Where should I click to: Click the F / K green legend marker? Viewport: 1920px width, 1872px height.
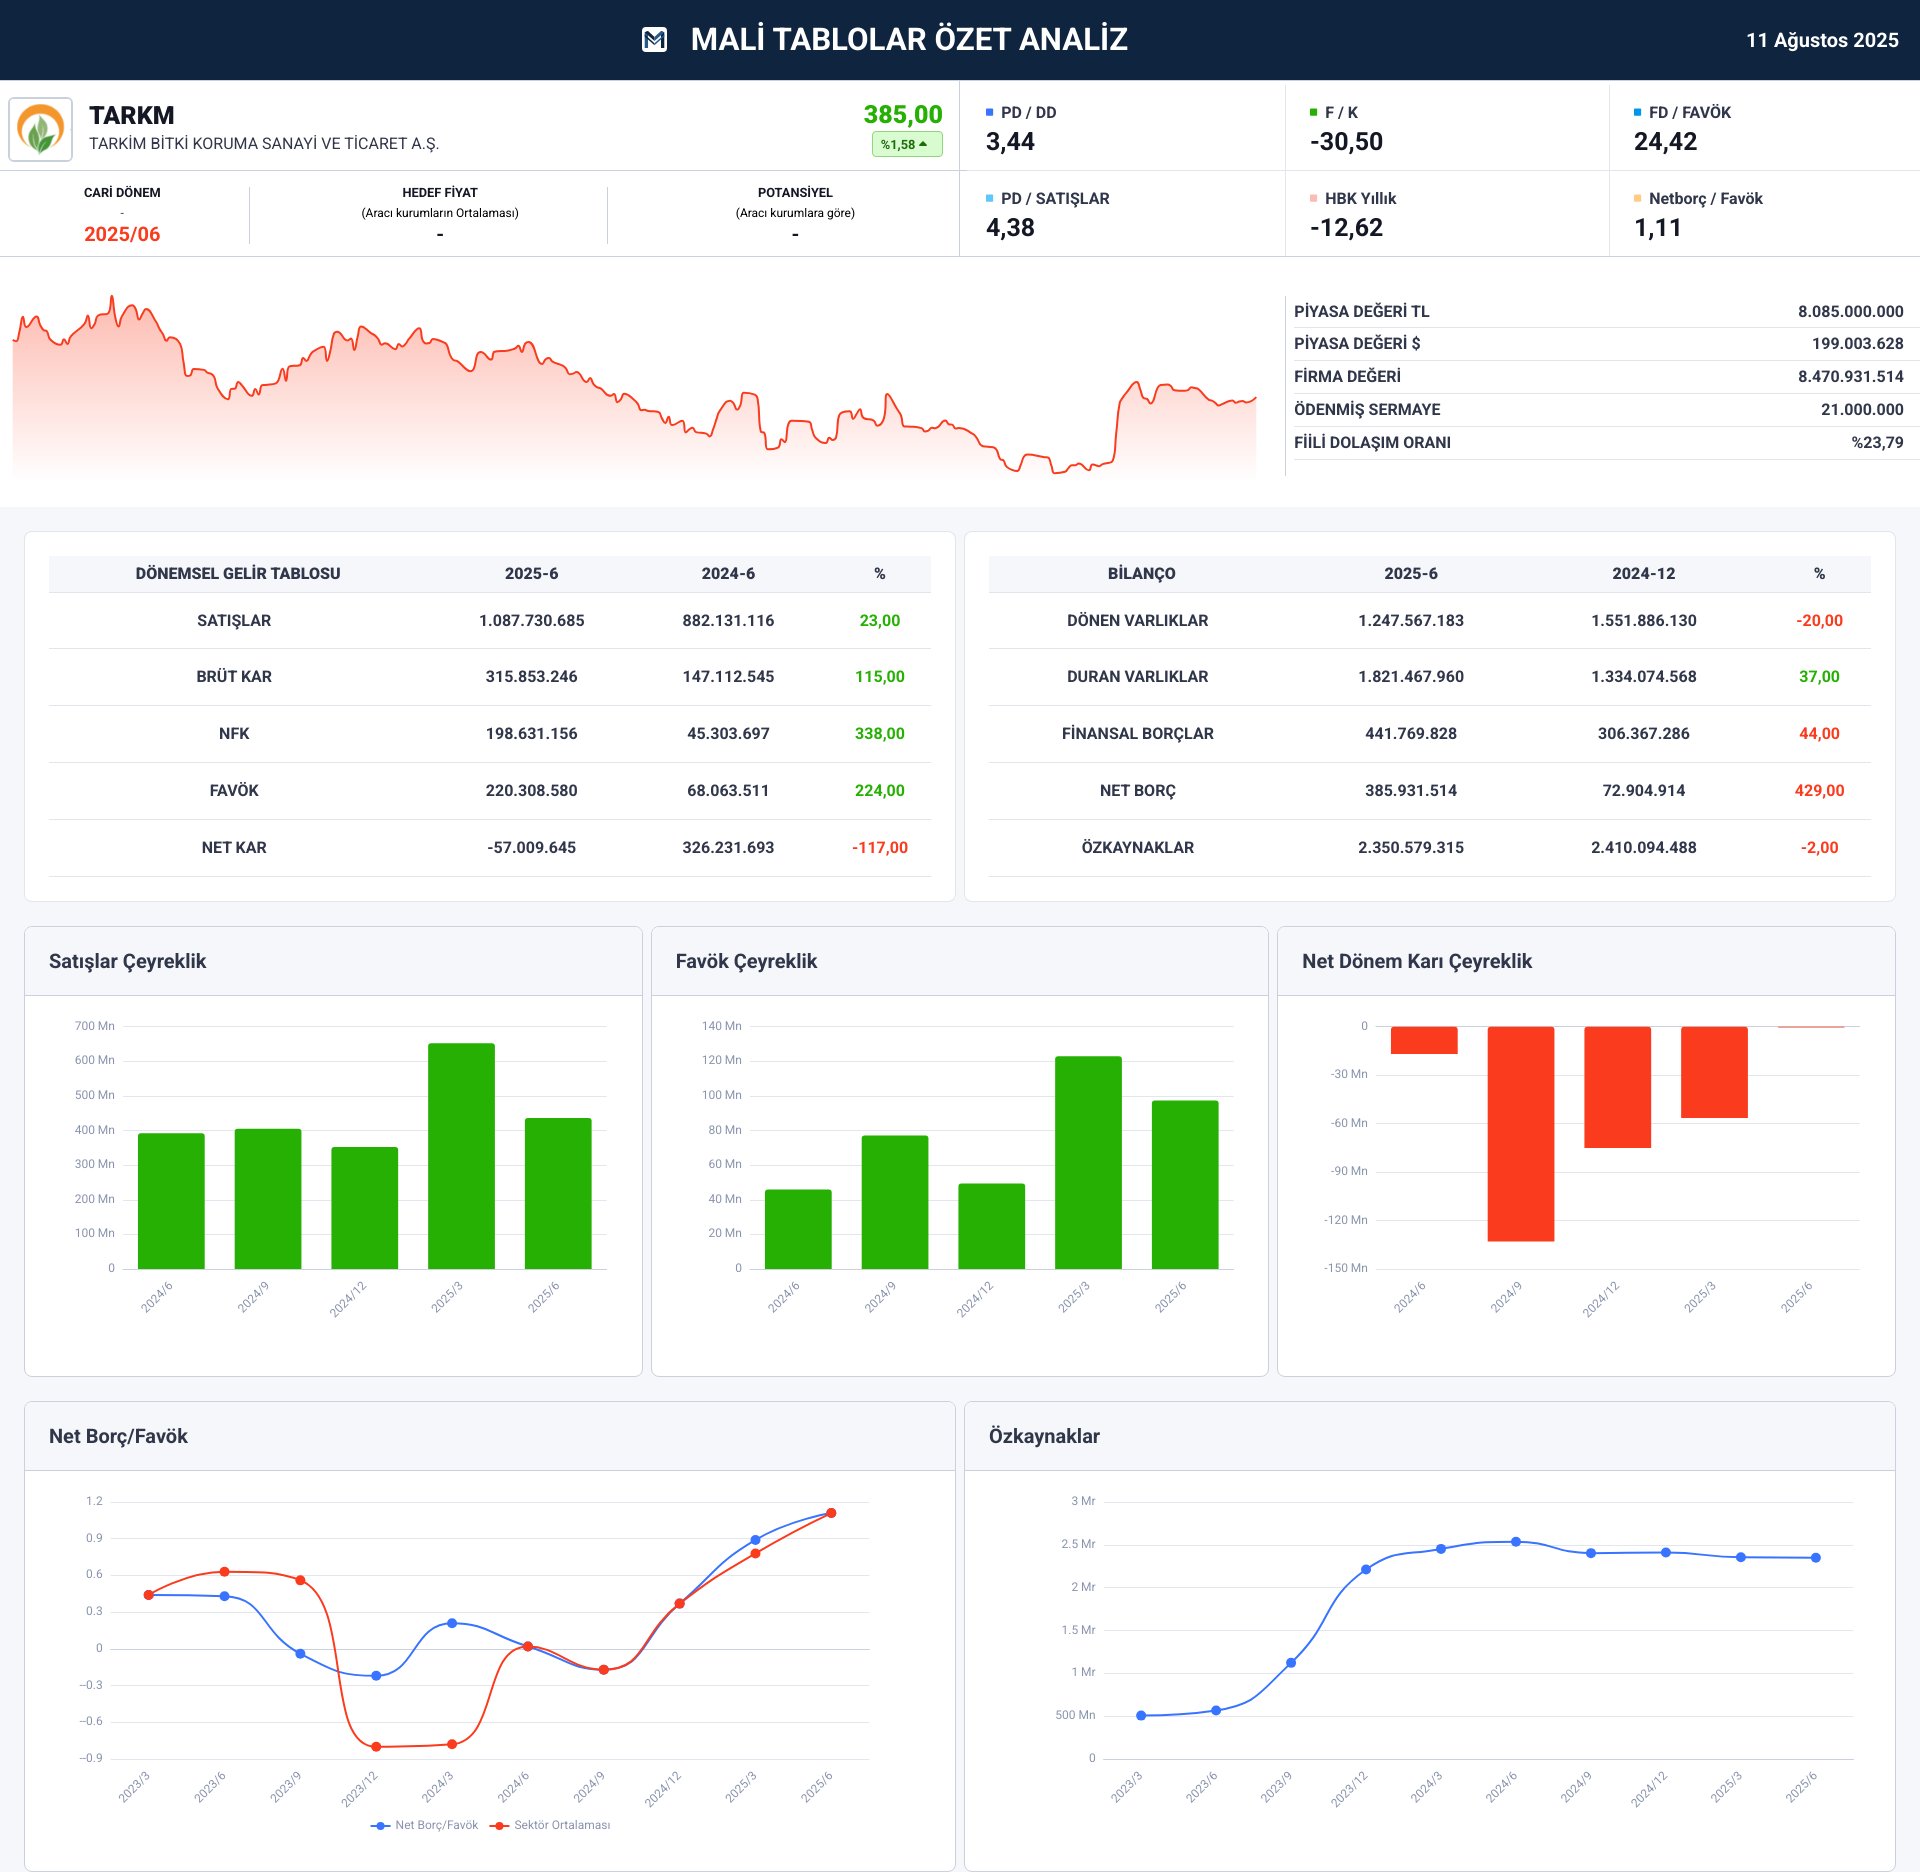[1314, 113]
